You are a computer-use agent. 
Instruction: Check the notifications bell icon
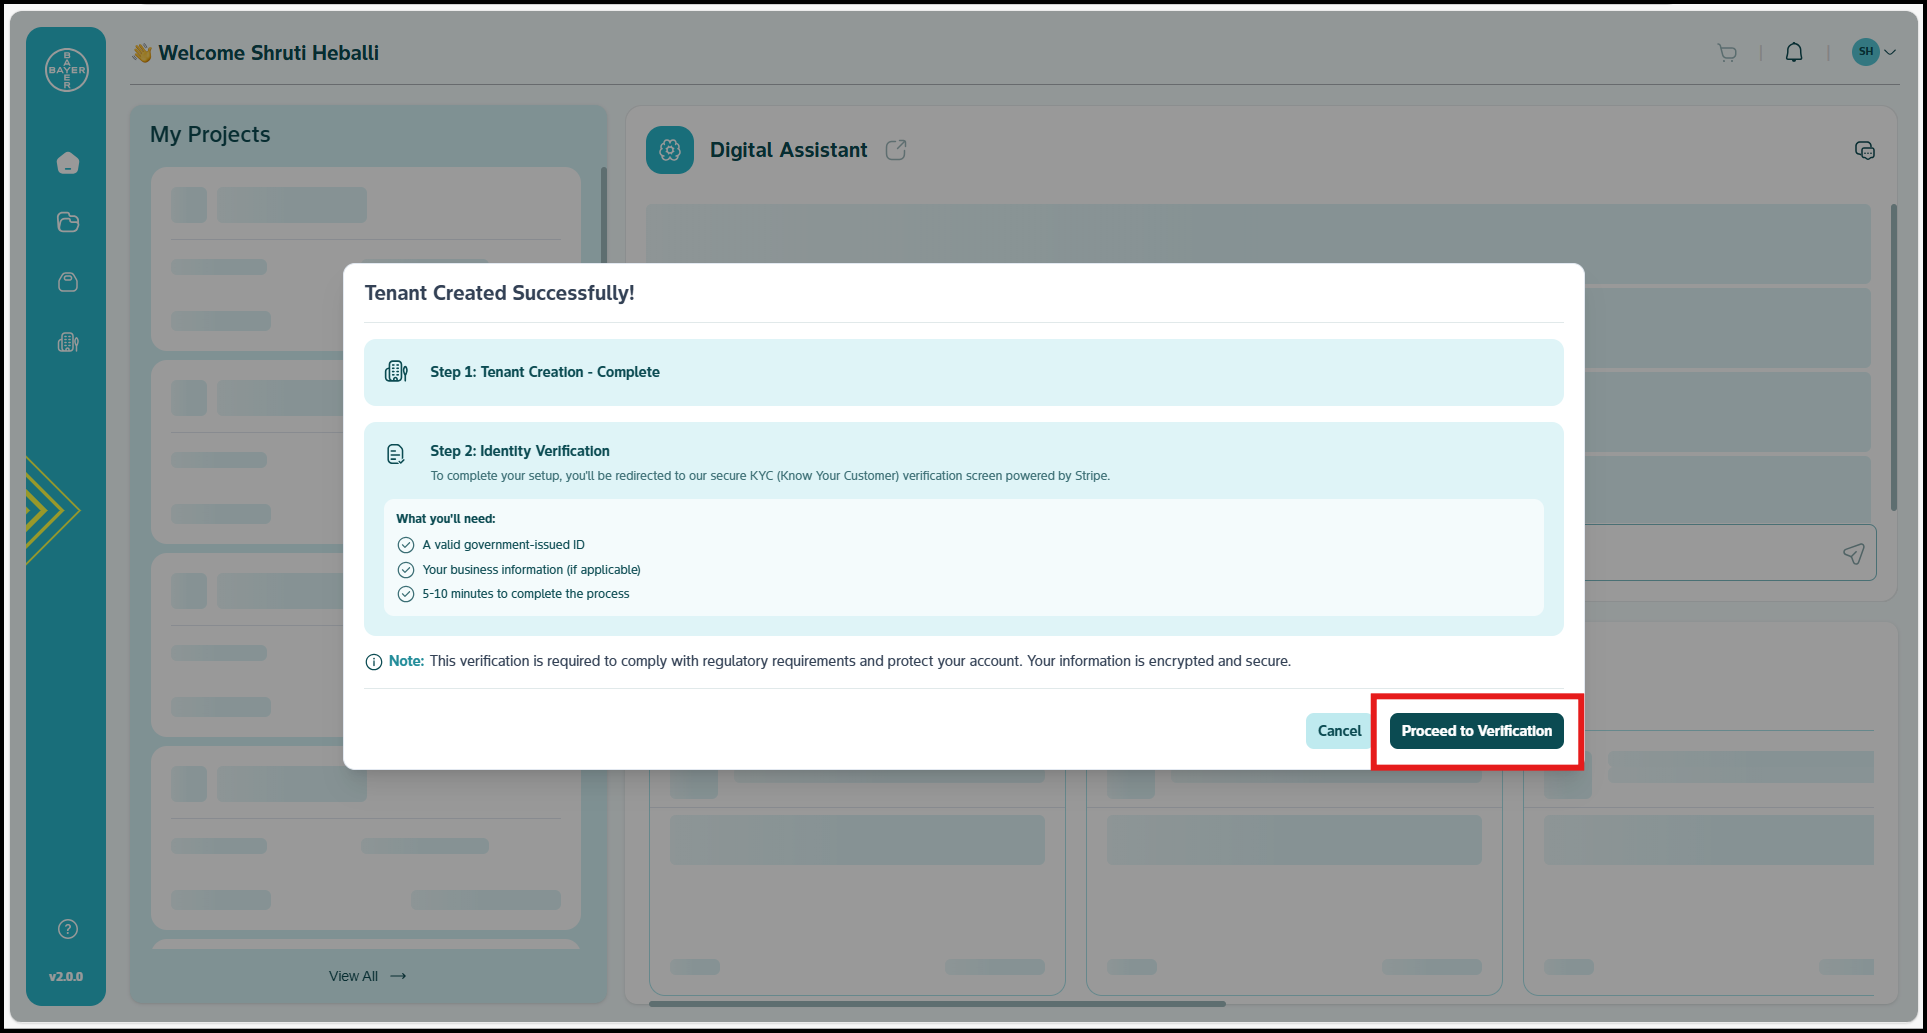1794,53
